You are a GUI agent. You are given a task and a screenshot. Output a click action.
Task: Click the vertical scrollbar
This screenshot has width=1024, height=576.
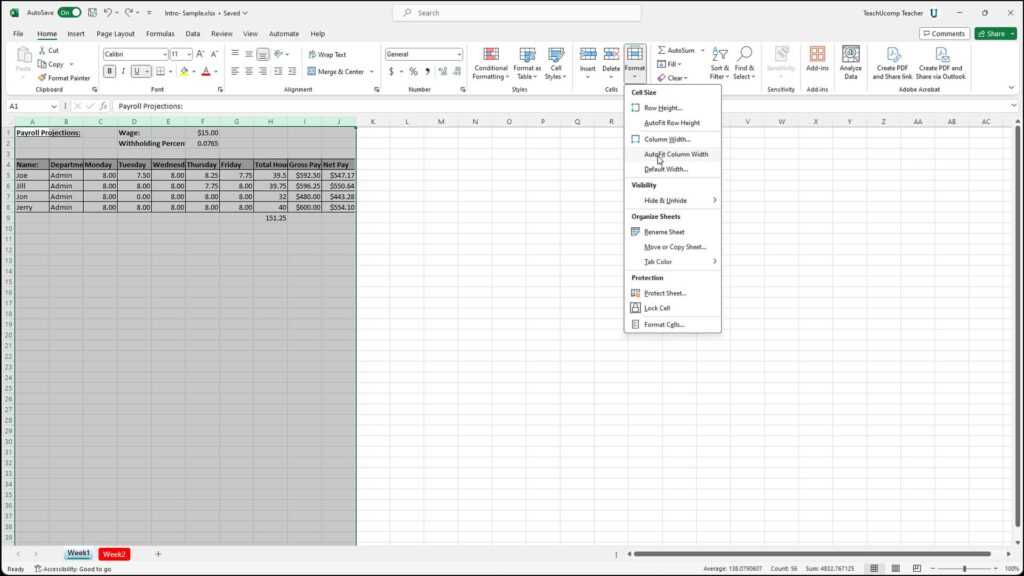tap(1017, 327)
